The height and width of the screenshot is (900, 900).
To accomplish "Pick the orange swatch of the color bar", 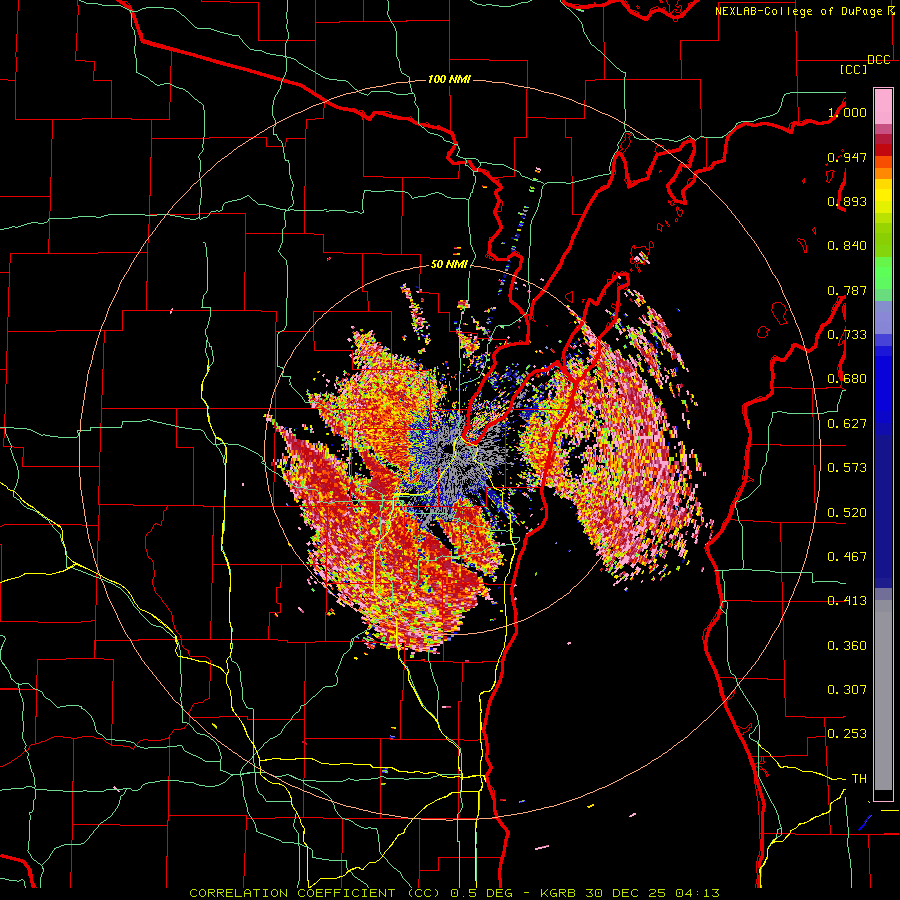I will click(x=883, y=173).
